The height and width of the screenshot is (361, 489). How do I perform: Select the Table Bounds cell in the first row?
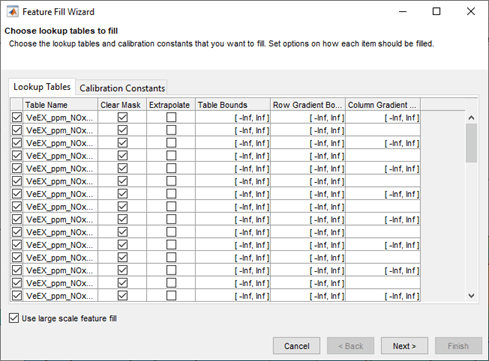tap(233, 117)
